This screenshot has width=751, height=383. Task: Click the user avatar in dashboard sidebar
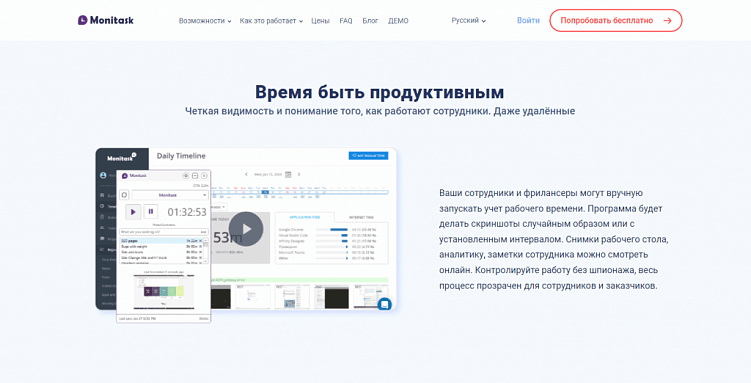(103, 175)
